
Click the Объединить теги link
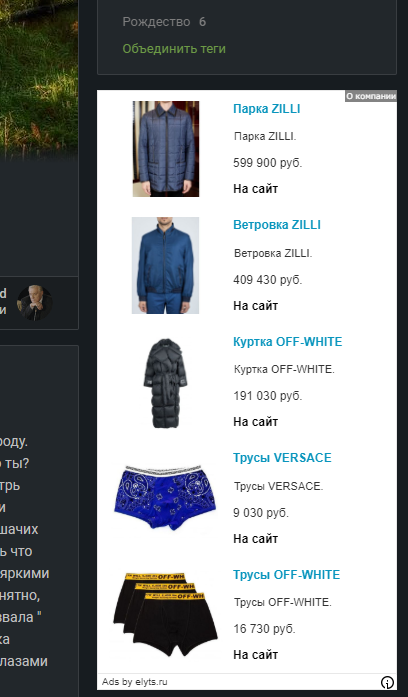point(174,48)
